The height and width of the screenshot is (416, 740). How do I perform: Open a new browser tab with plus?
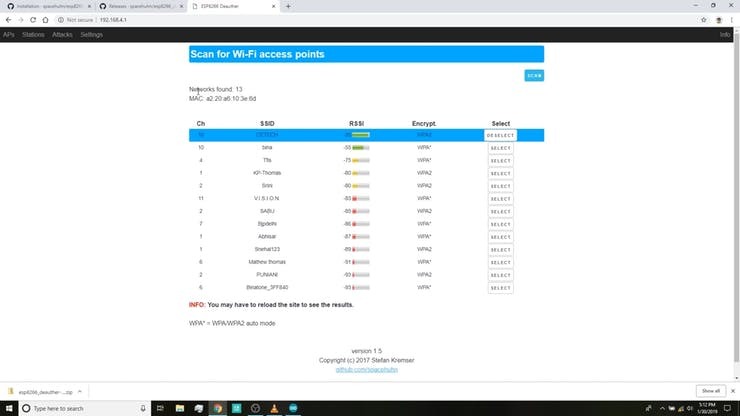point(288,6)
